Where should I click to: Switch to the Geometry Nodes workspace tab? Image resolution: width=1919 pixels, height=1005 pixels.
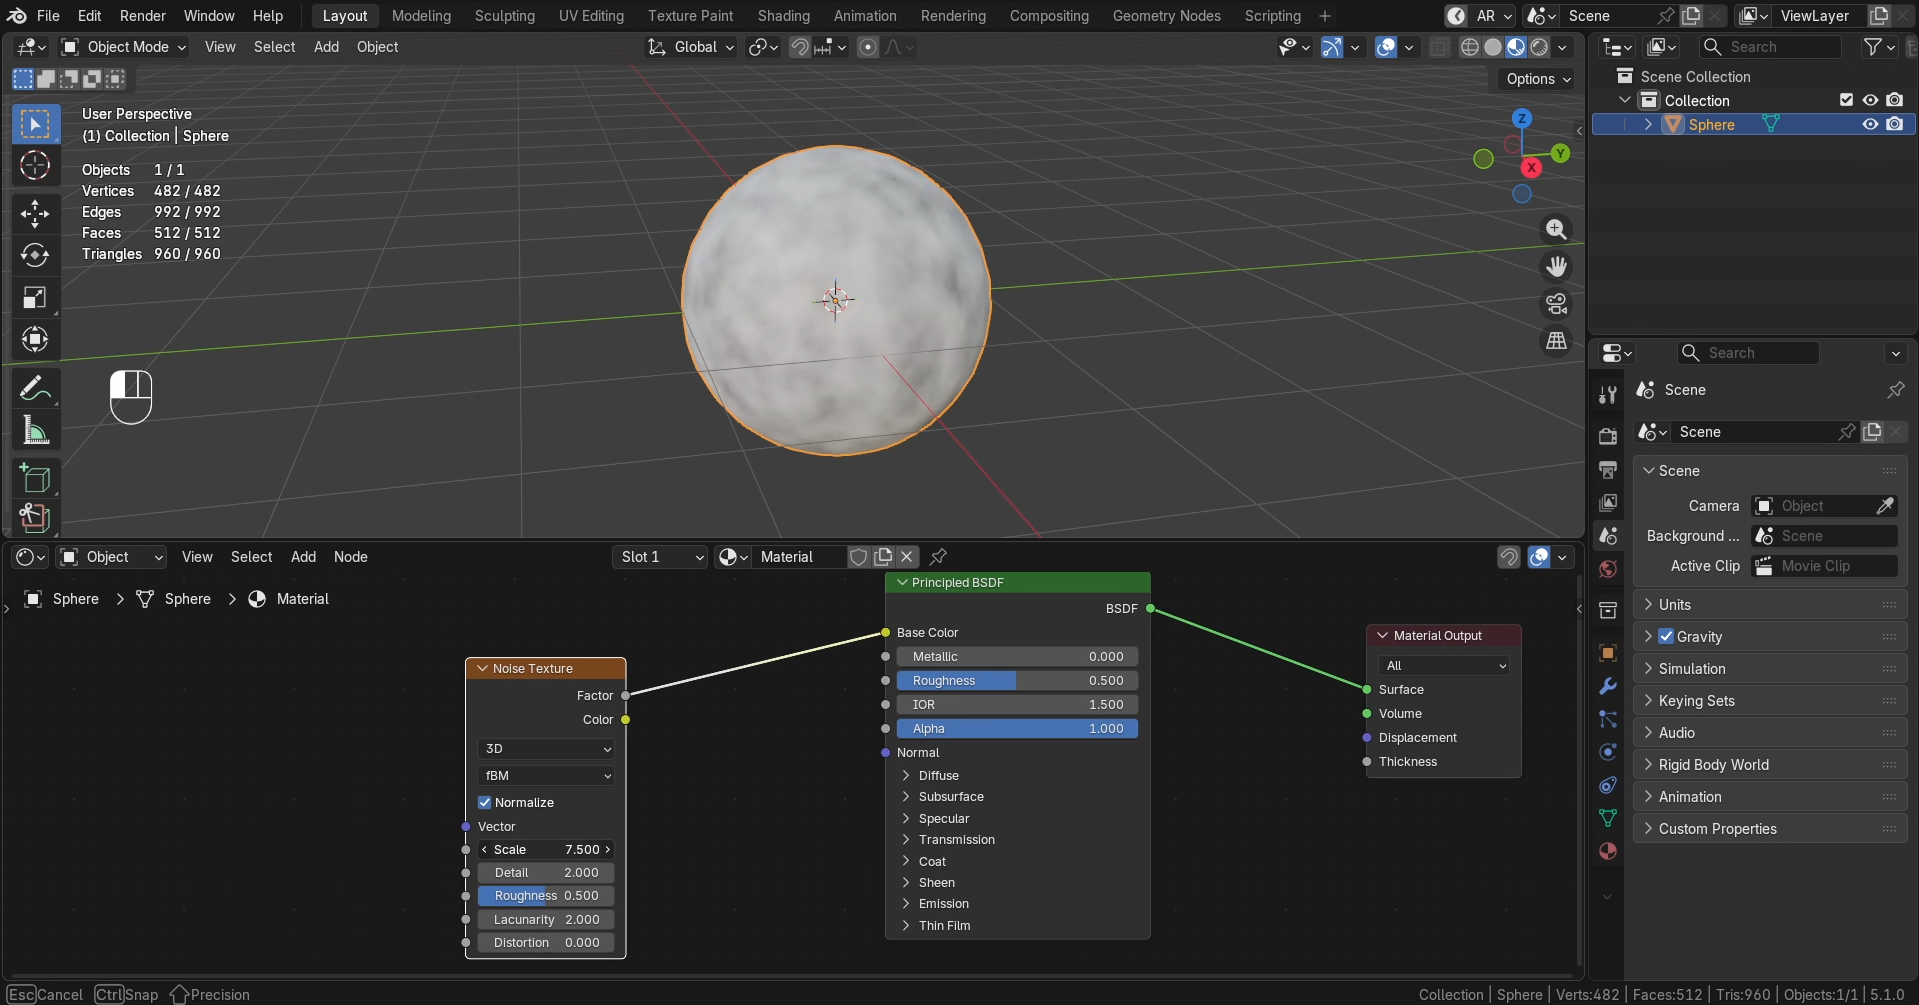[x=1166, y=16]
